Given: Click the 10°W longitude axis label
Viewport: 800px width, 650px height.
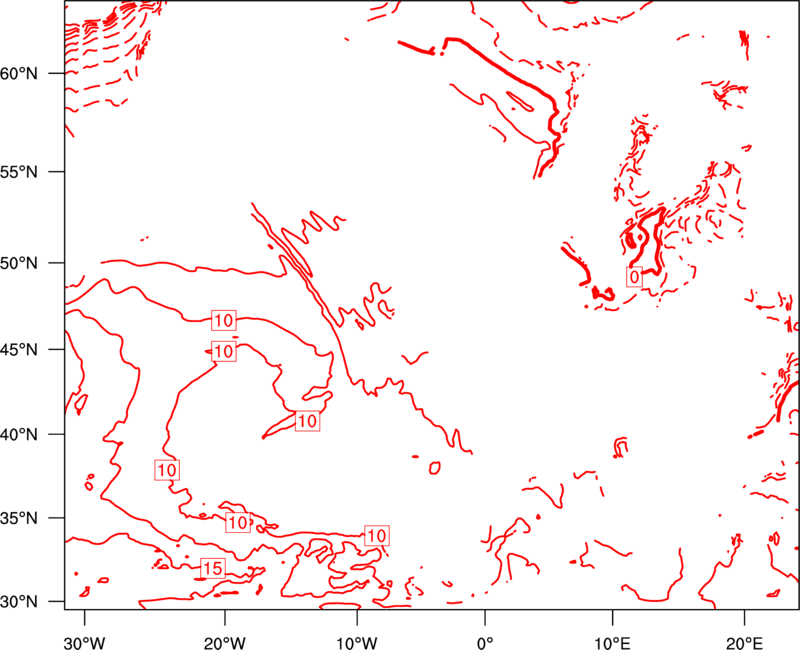Looking at the screenshot, I should [x=357, y=643].
